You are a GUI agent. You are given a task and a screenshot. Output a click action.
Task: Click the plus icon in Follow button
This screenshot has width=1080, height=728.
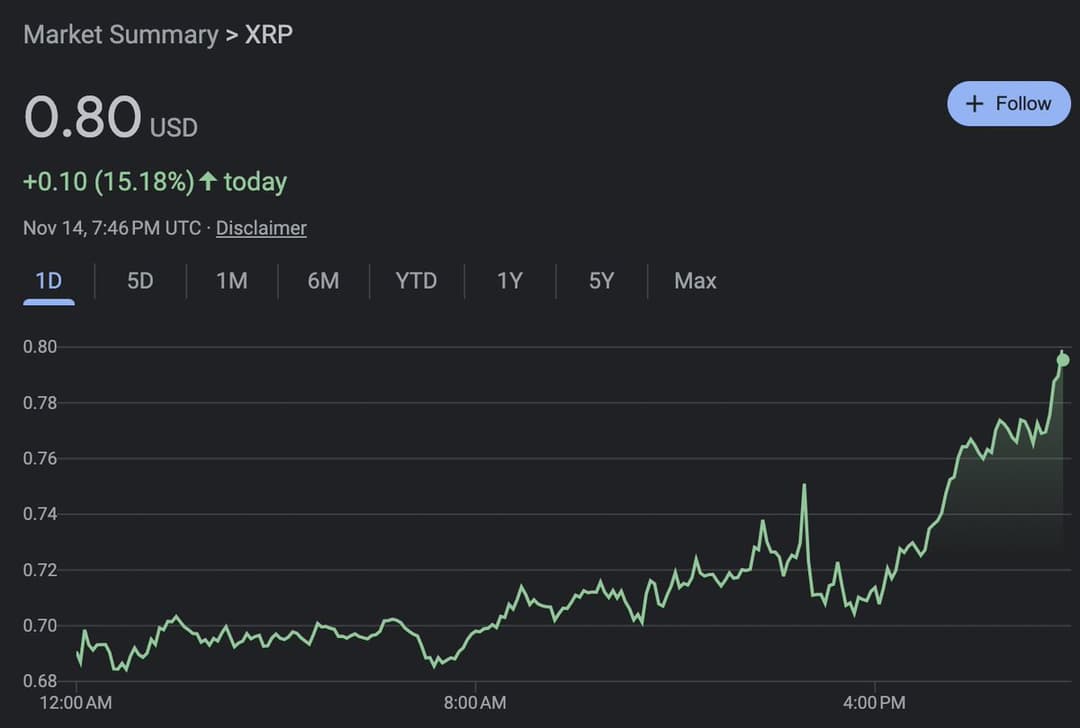click(x=974, y=103)
